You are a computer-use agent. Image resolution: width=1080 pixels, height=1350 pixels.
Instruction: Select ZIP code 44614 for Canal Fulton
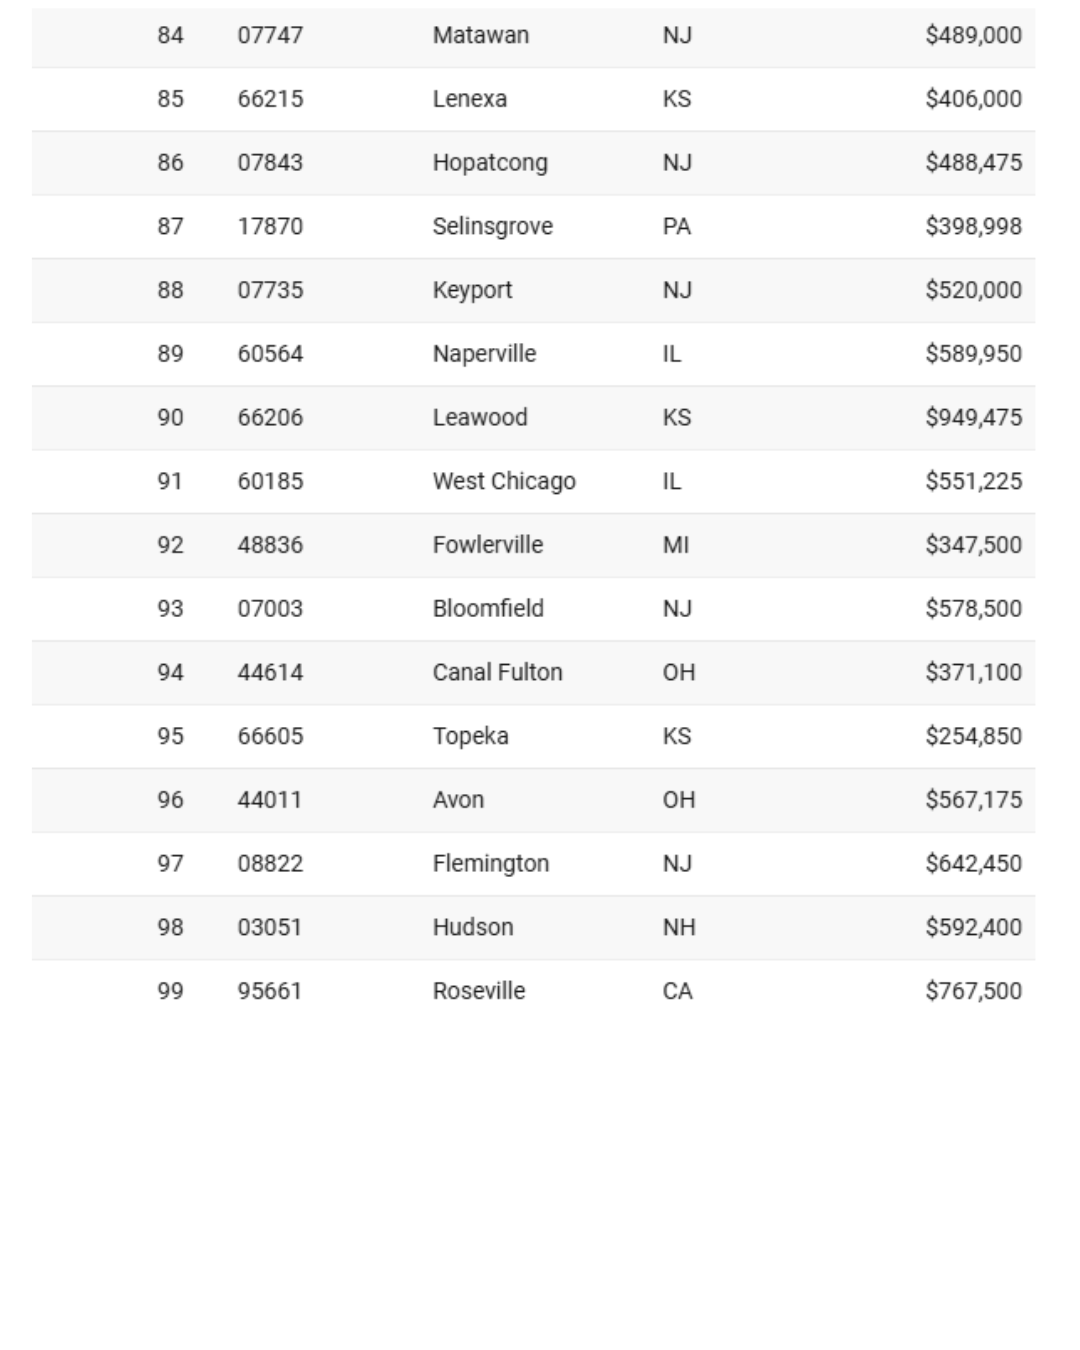click(x=270, y=673)
